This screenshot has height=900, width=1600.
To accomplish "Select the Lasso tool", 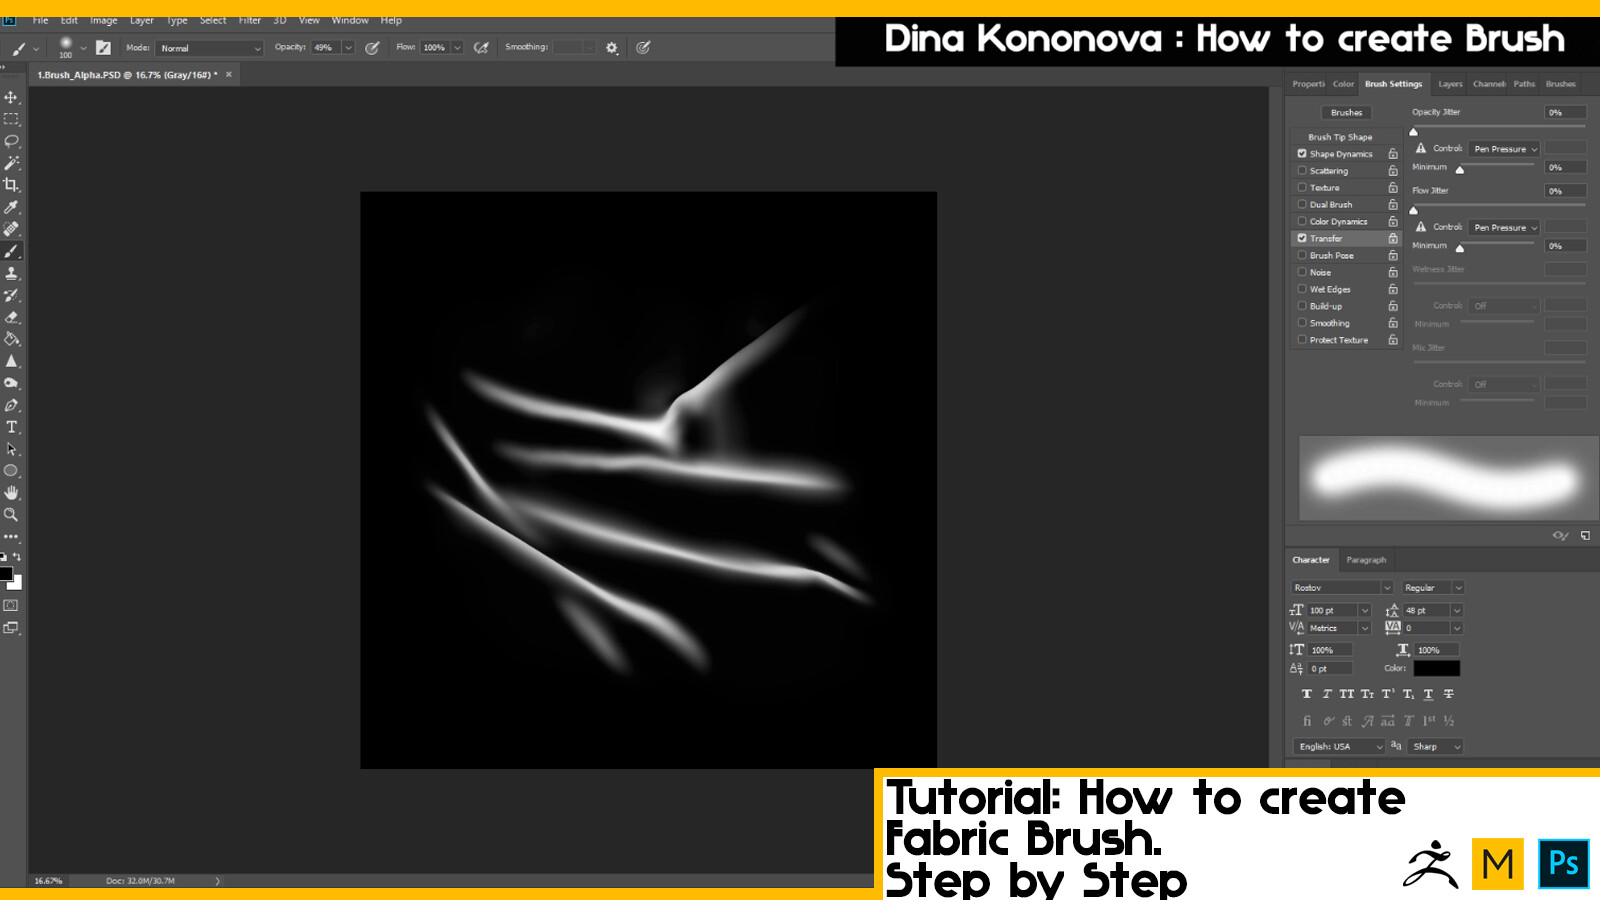I will [12, 140].
